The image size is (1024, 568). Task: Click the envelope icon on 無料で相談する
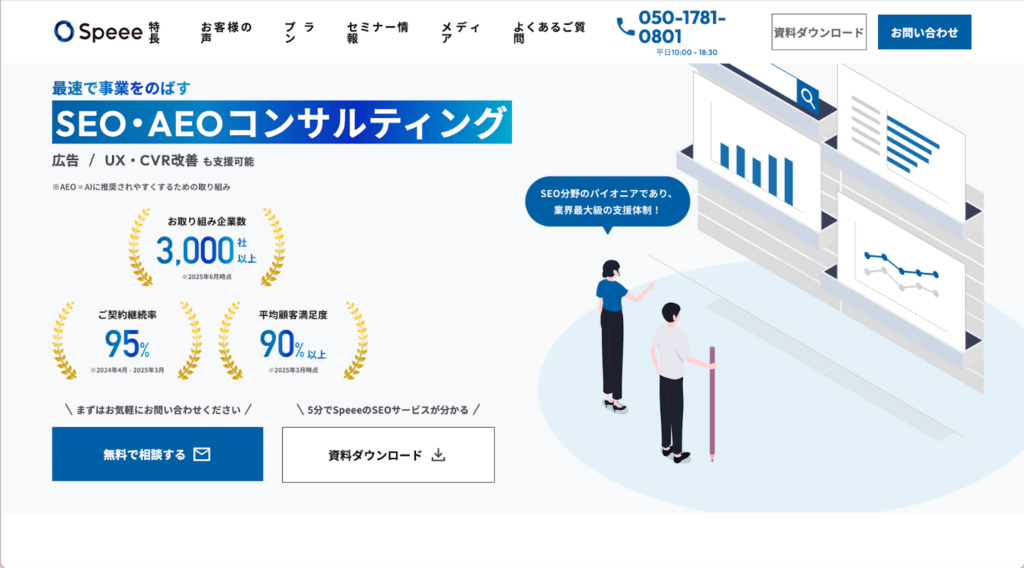coord(202,454)
